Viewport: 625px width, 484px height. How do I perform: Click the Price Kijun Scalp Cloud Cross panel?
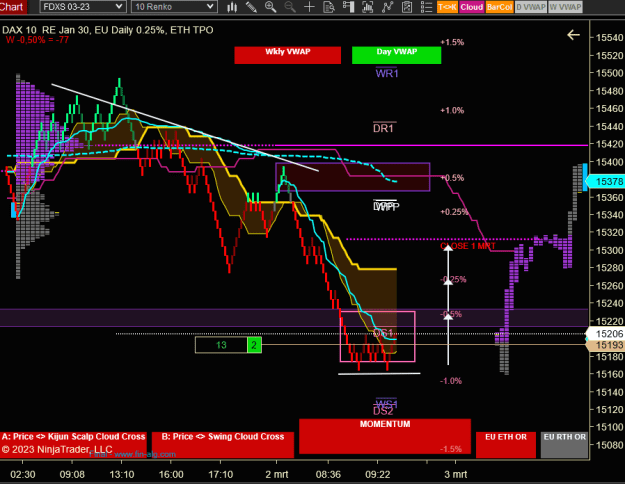[x=73, y=445]
